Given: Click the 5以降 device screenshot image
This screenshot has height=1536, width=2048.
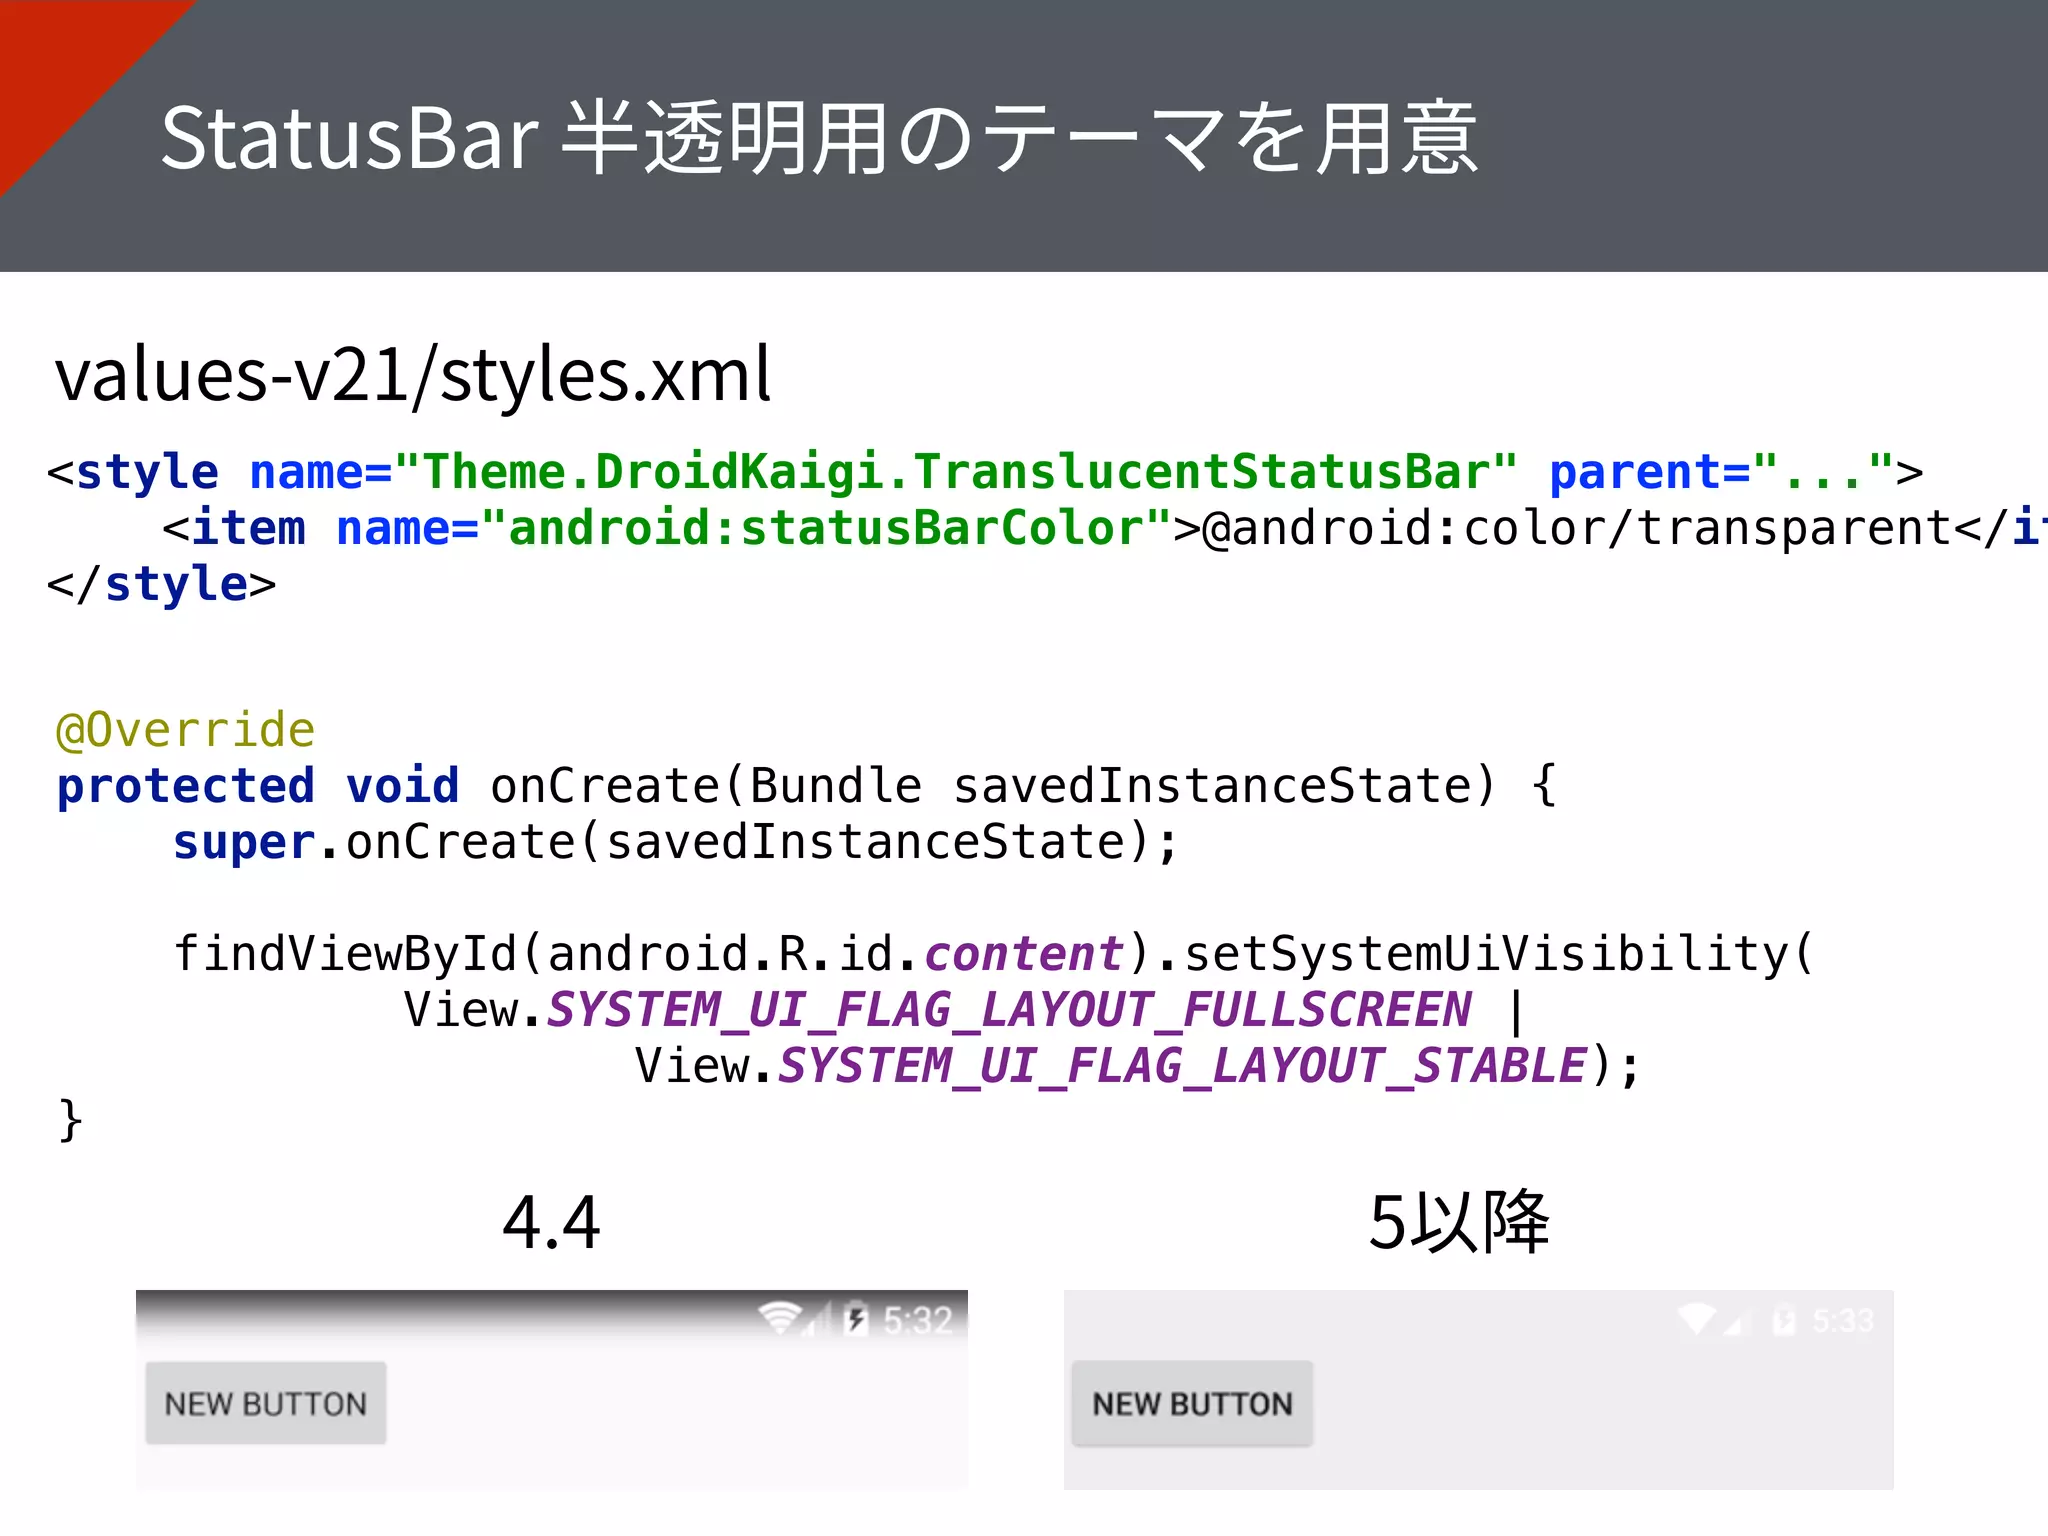Looking at the screenshot, I should click(1479, 1390).
